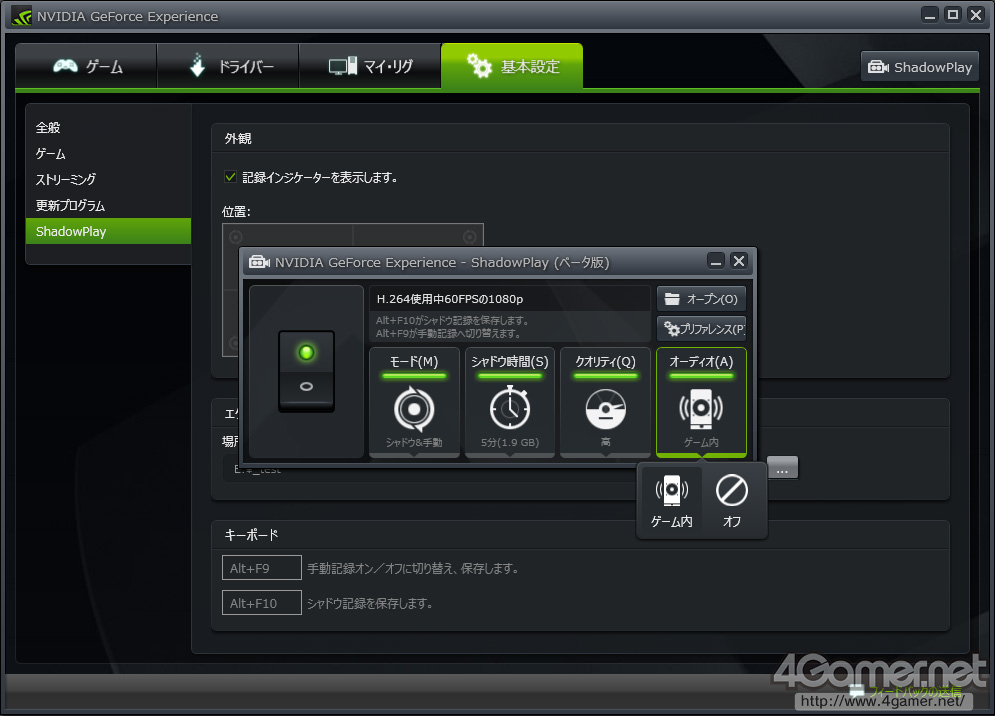Click the ShadowPlay button at top right
Viewport: 995px width, 716px height.
919,67
